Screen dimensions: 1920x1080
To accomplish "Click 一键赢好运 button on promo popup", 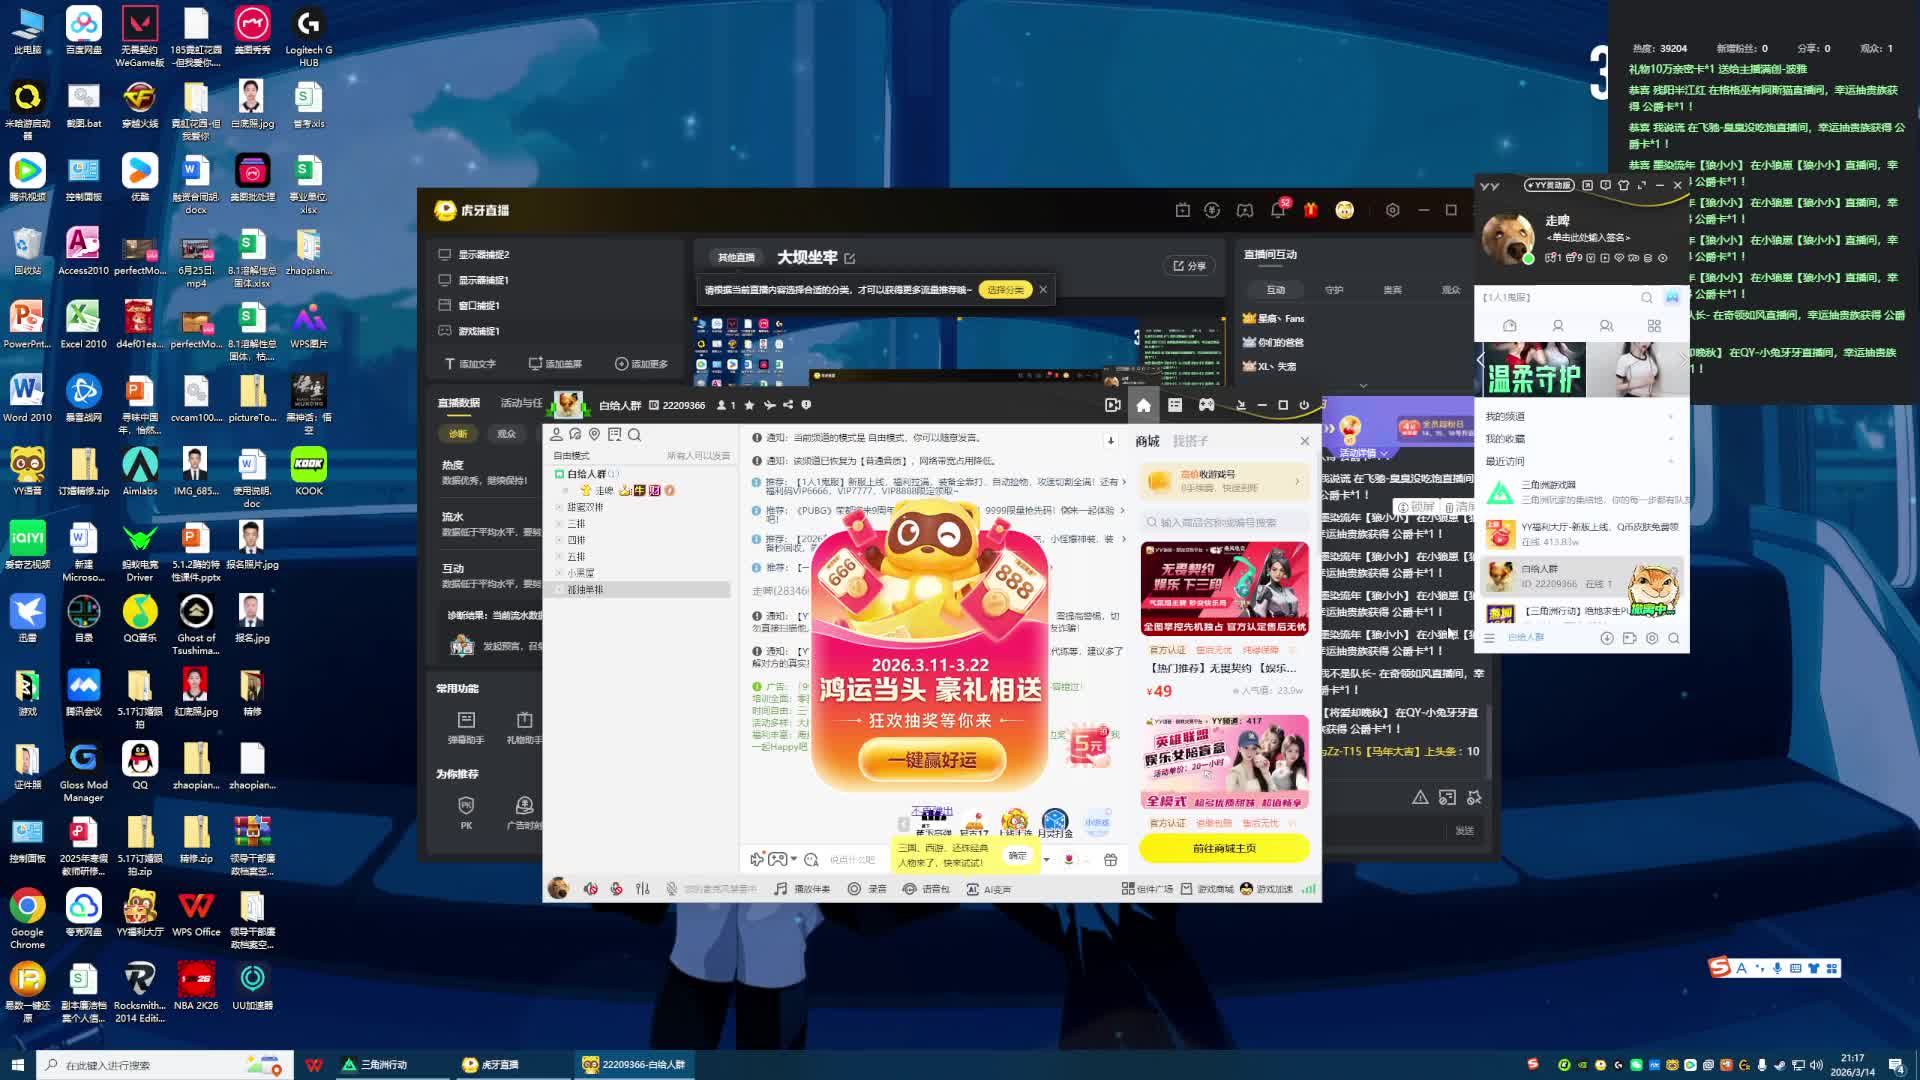I will click(932, 760).
